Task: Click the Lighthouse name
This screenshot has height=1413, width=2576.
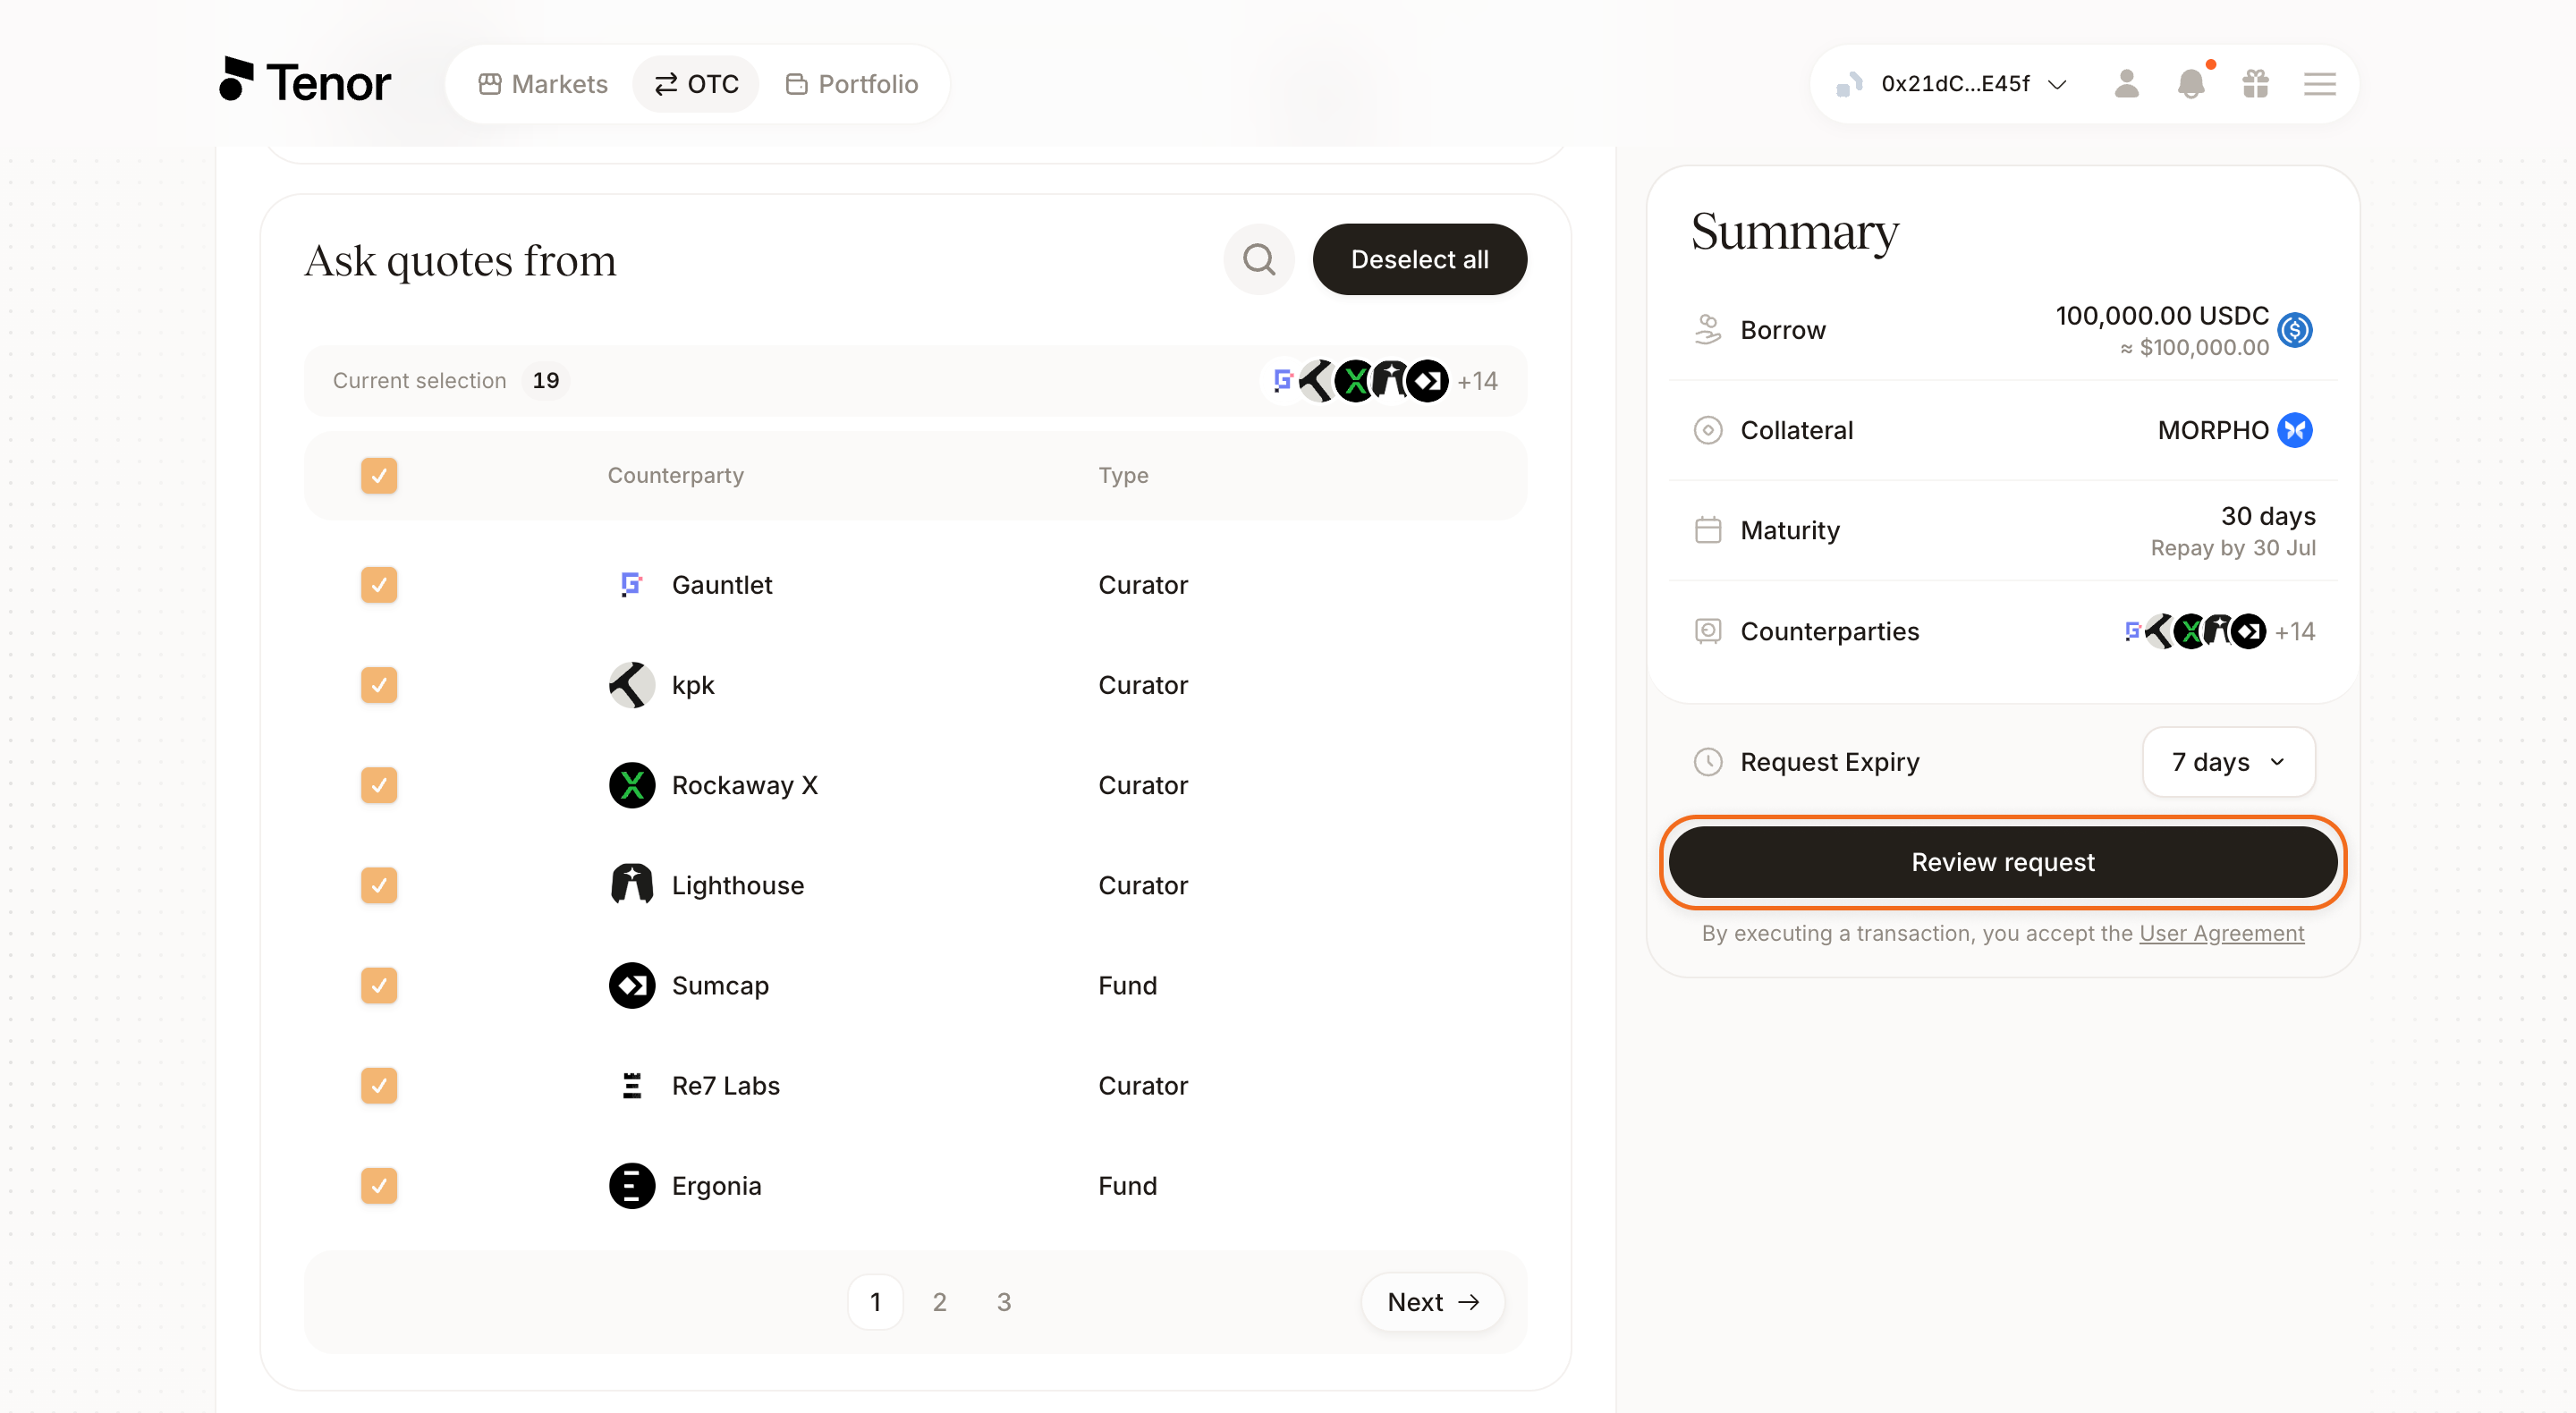Action: pos(737,885)
